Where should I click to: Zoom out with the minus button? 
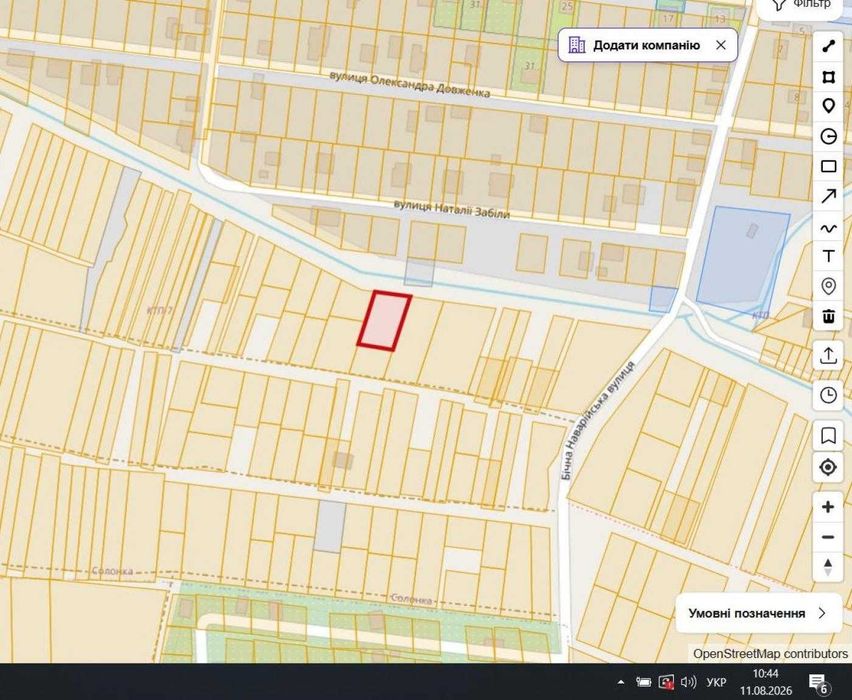(x=828, y=538)
